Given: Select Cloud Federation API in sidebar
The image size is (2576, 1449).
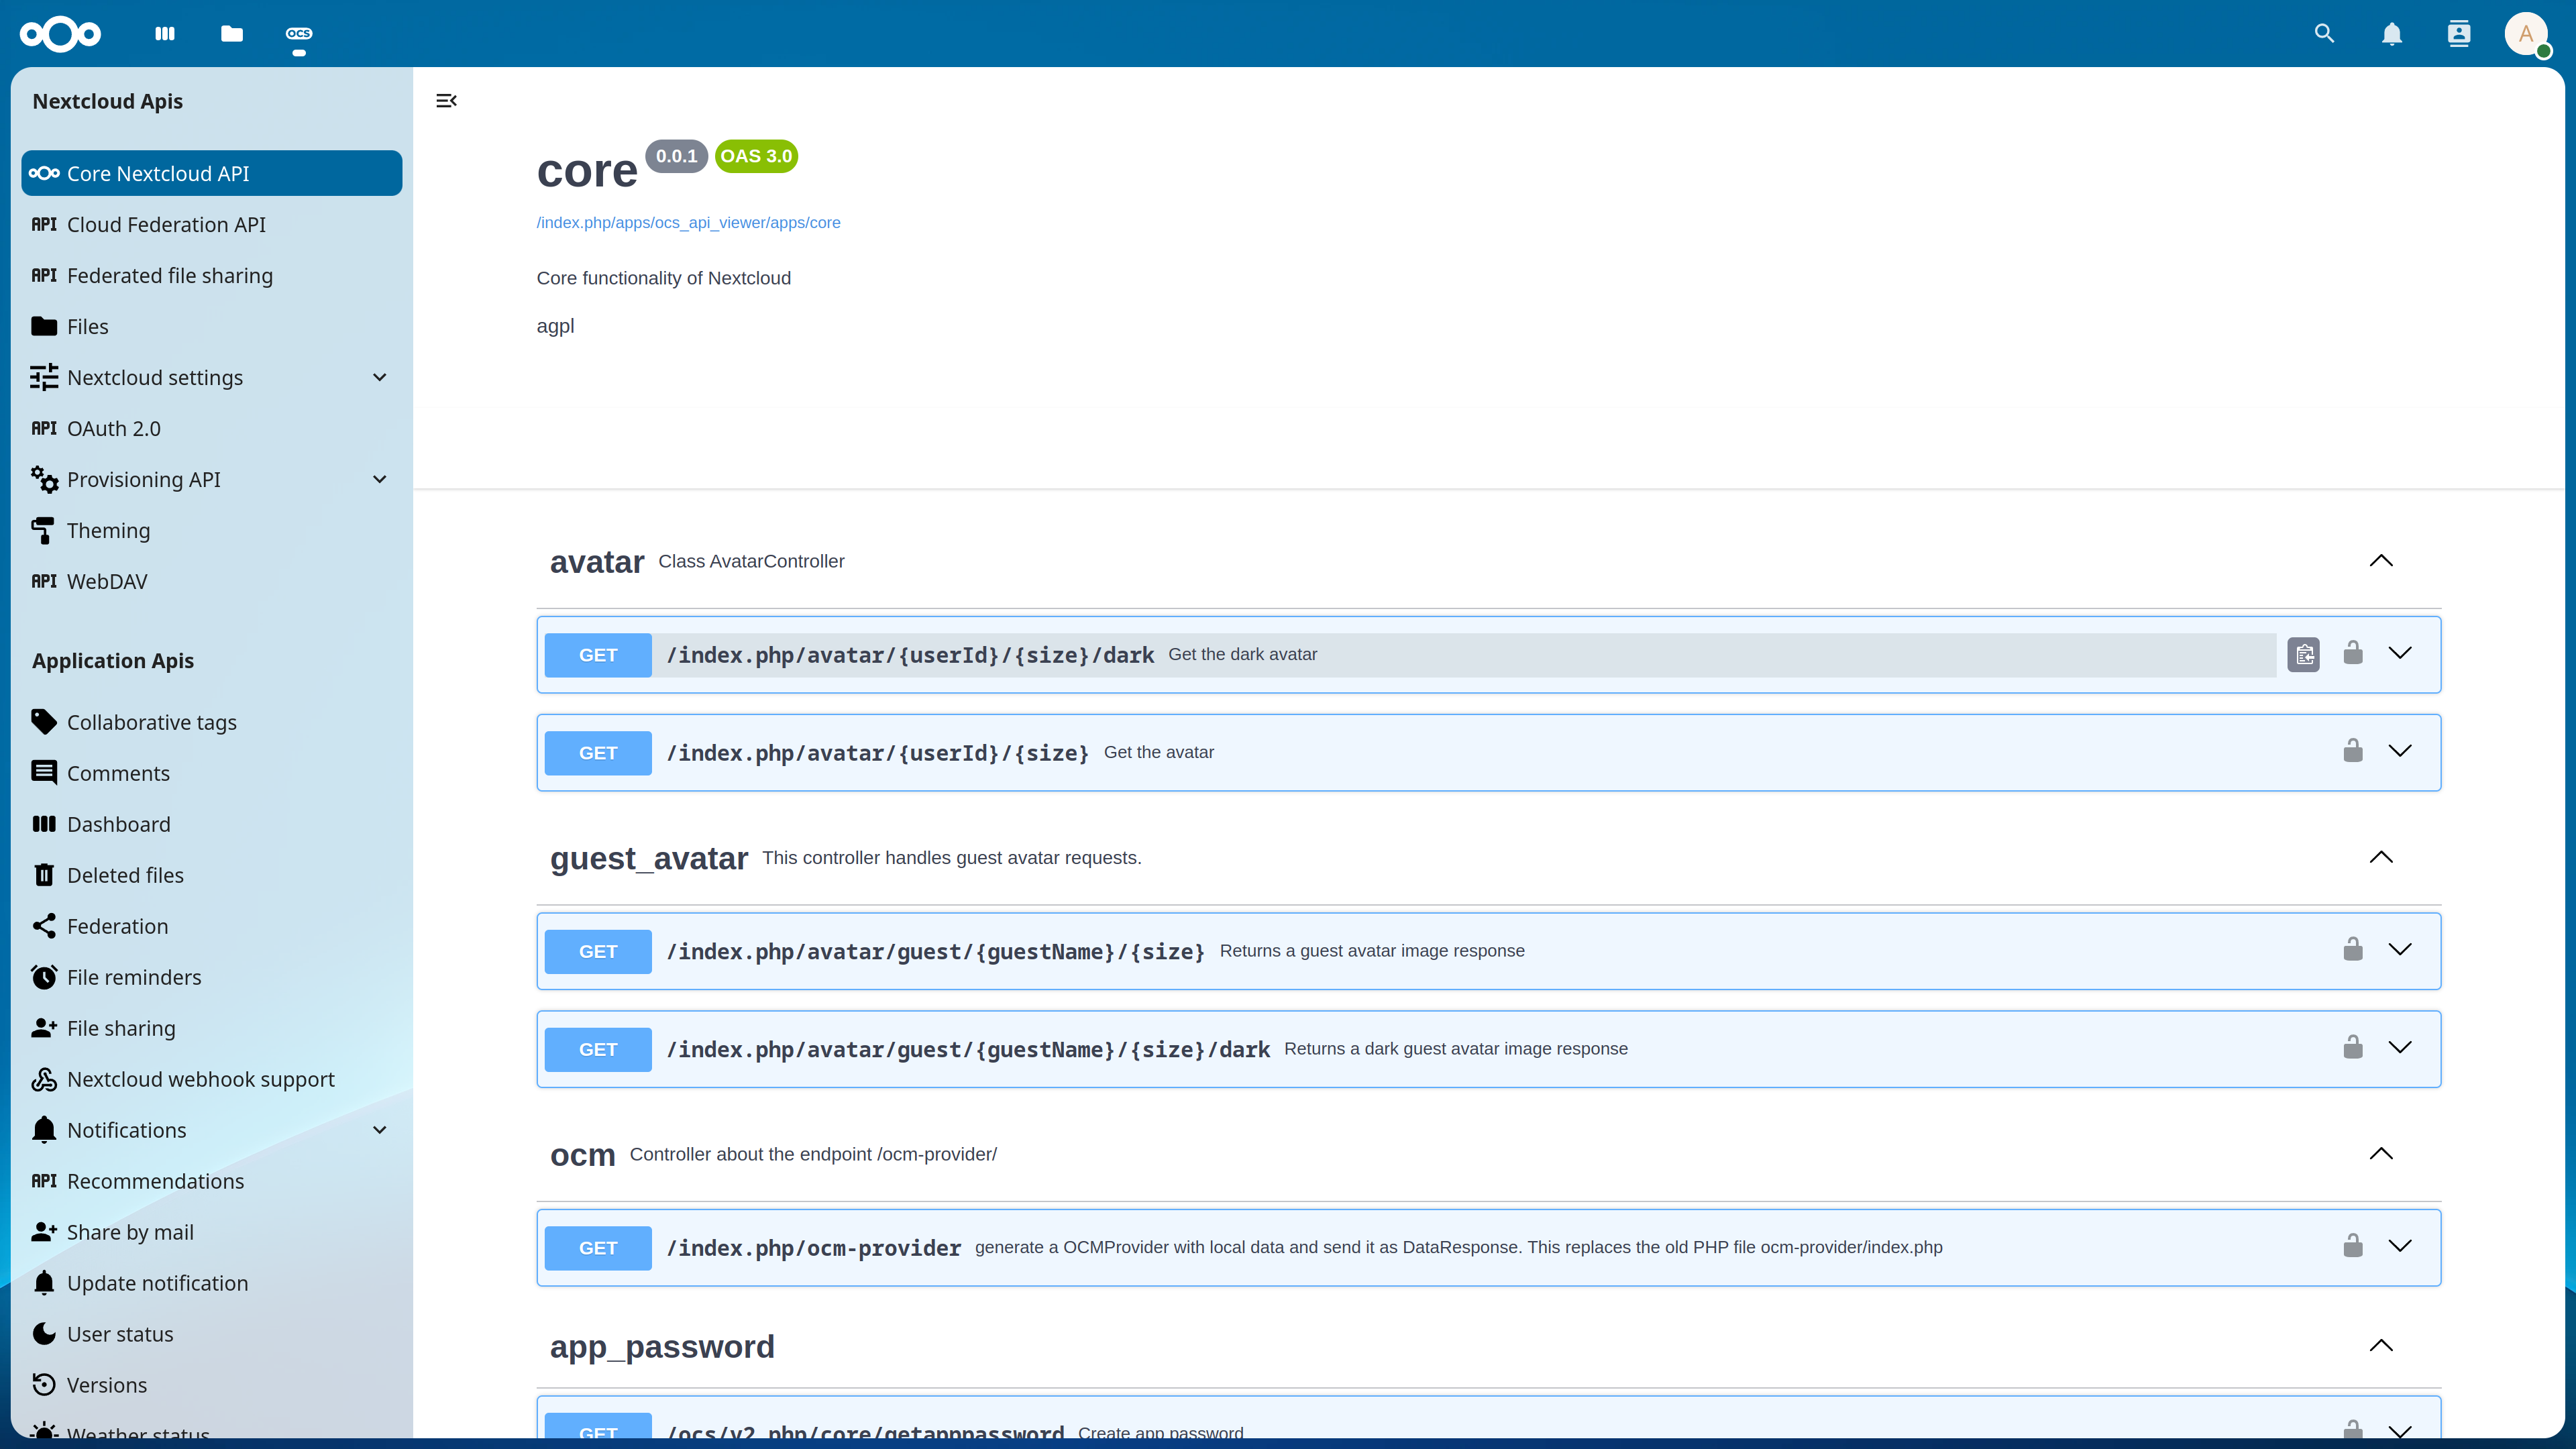Looking at the screenshot, I should (x=212, y=224).
